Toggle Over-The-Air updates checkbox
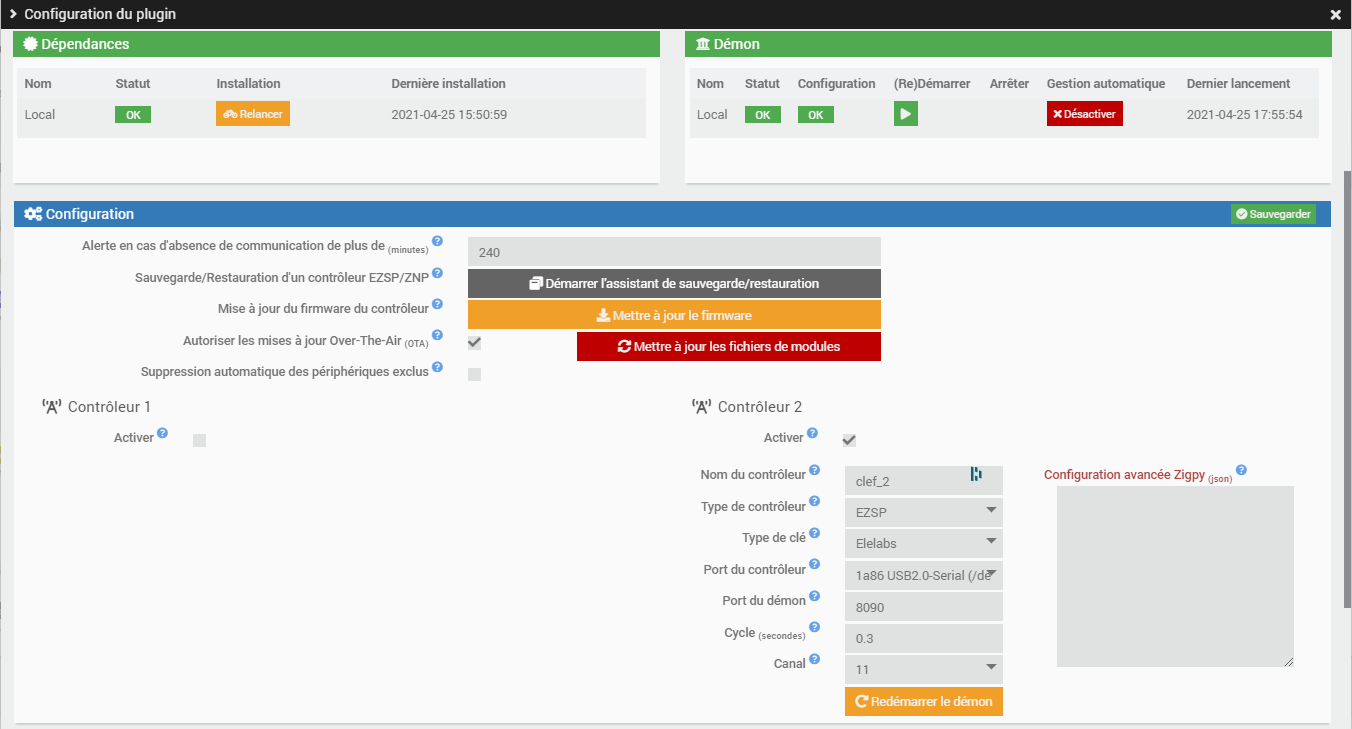Viewport: 1352px width, 729px height. [x=475, y=343]
